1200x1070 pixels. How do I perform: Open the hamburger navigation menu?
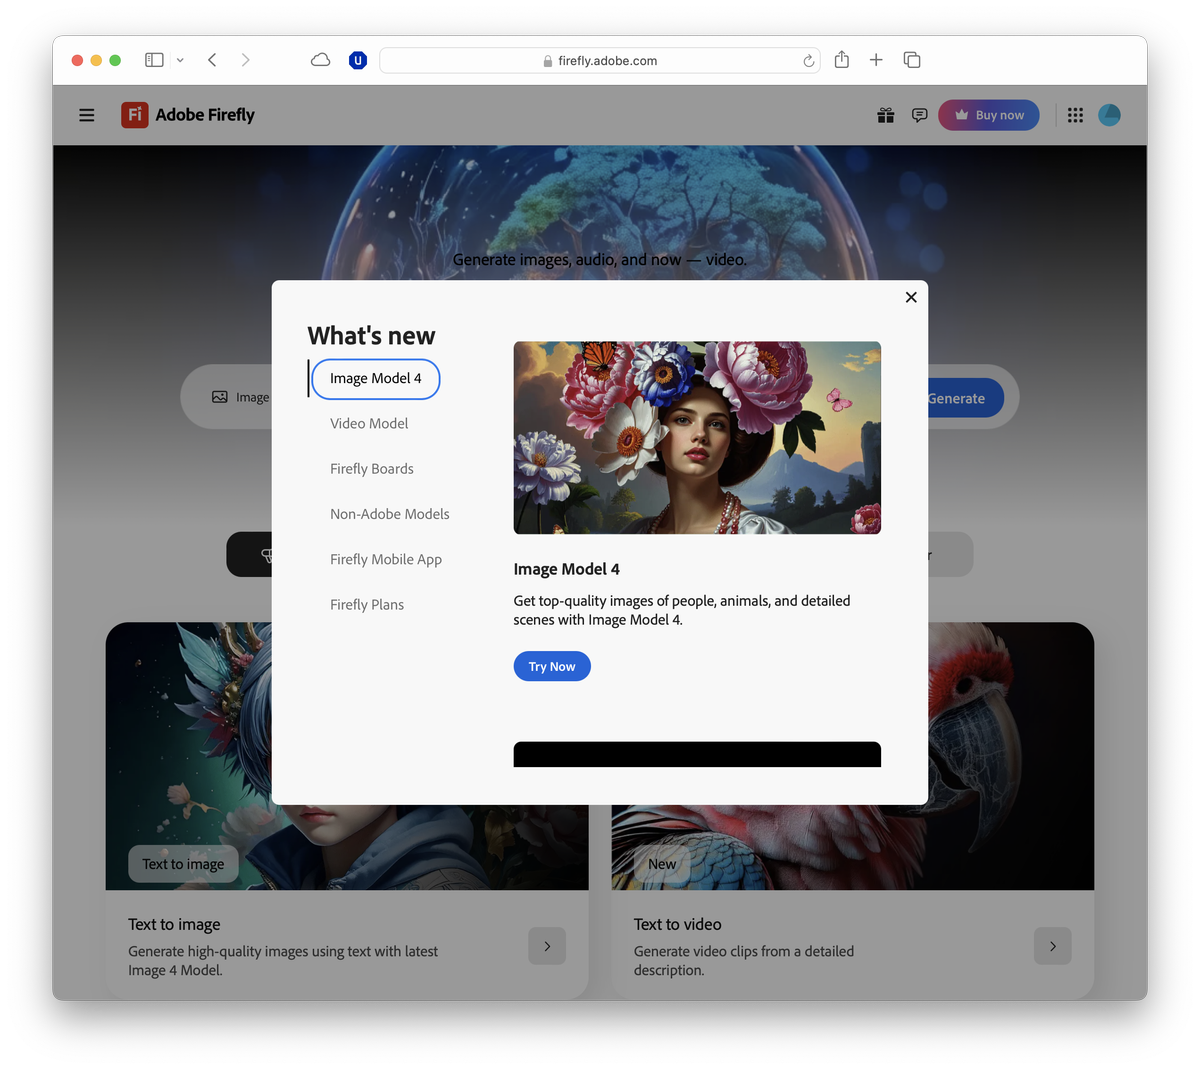[87, 115]
